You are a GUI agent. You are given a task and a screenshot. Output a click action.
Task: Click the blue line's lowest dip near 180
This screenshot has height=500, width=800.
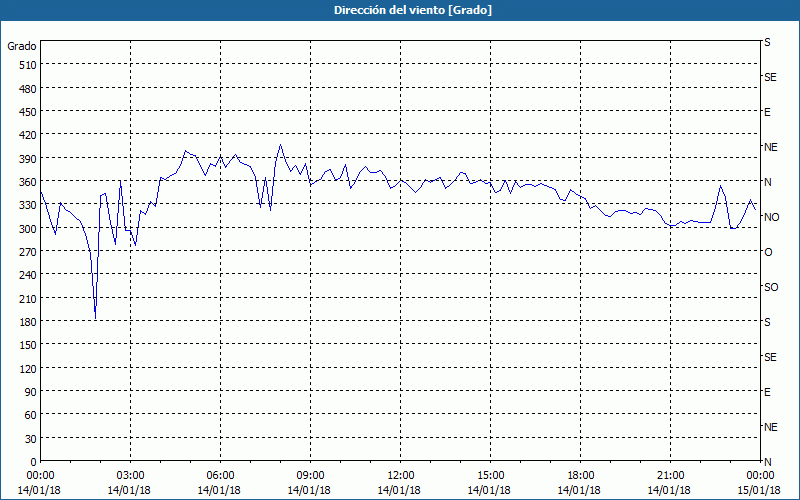tap(95, 319)
